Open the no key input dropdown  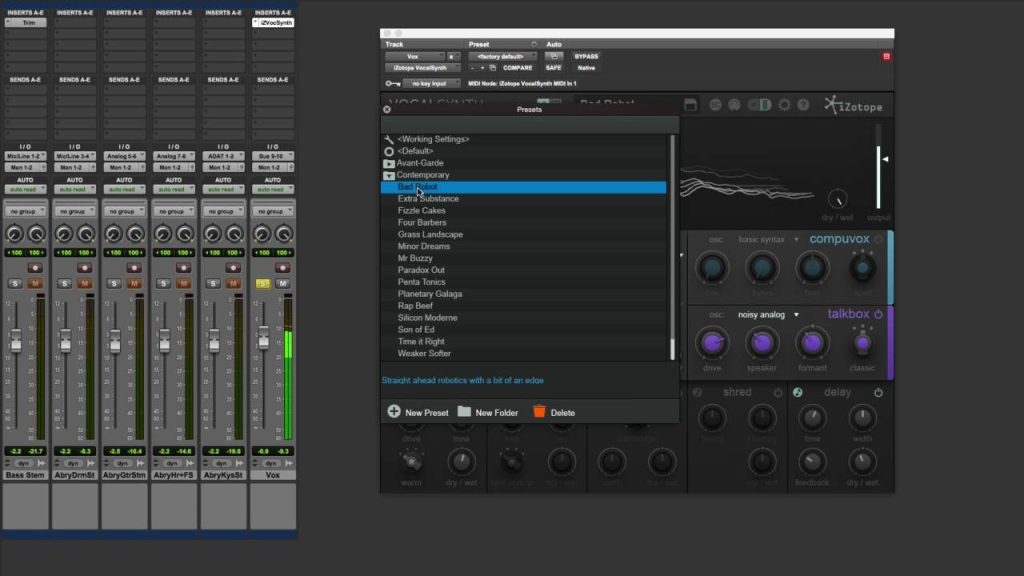pos(430,84)
